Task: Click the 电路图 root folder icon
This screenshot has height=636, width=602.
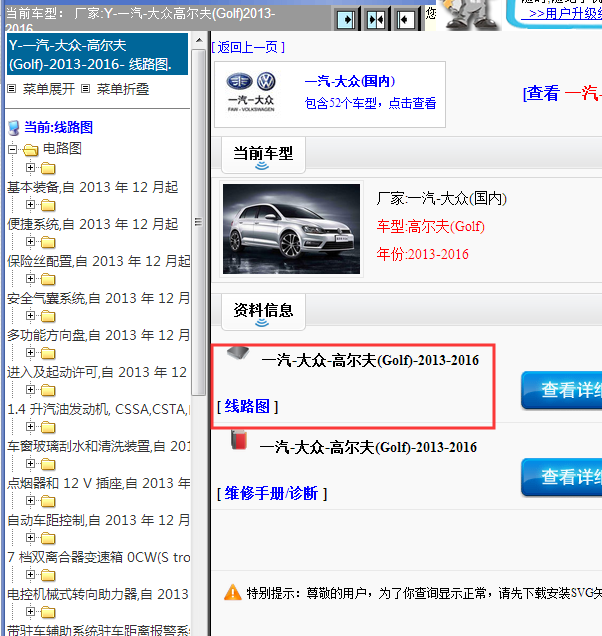Action: click(x=30, y=149)
